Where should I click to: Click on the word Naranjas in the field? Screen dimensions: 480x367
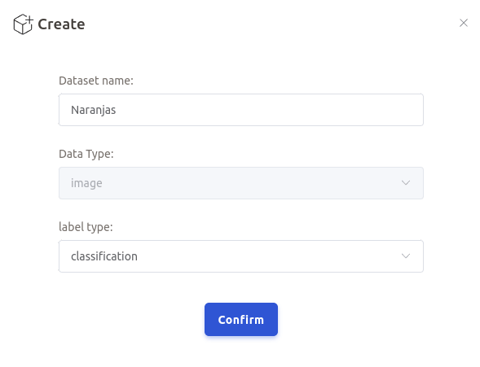[93, 110]
